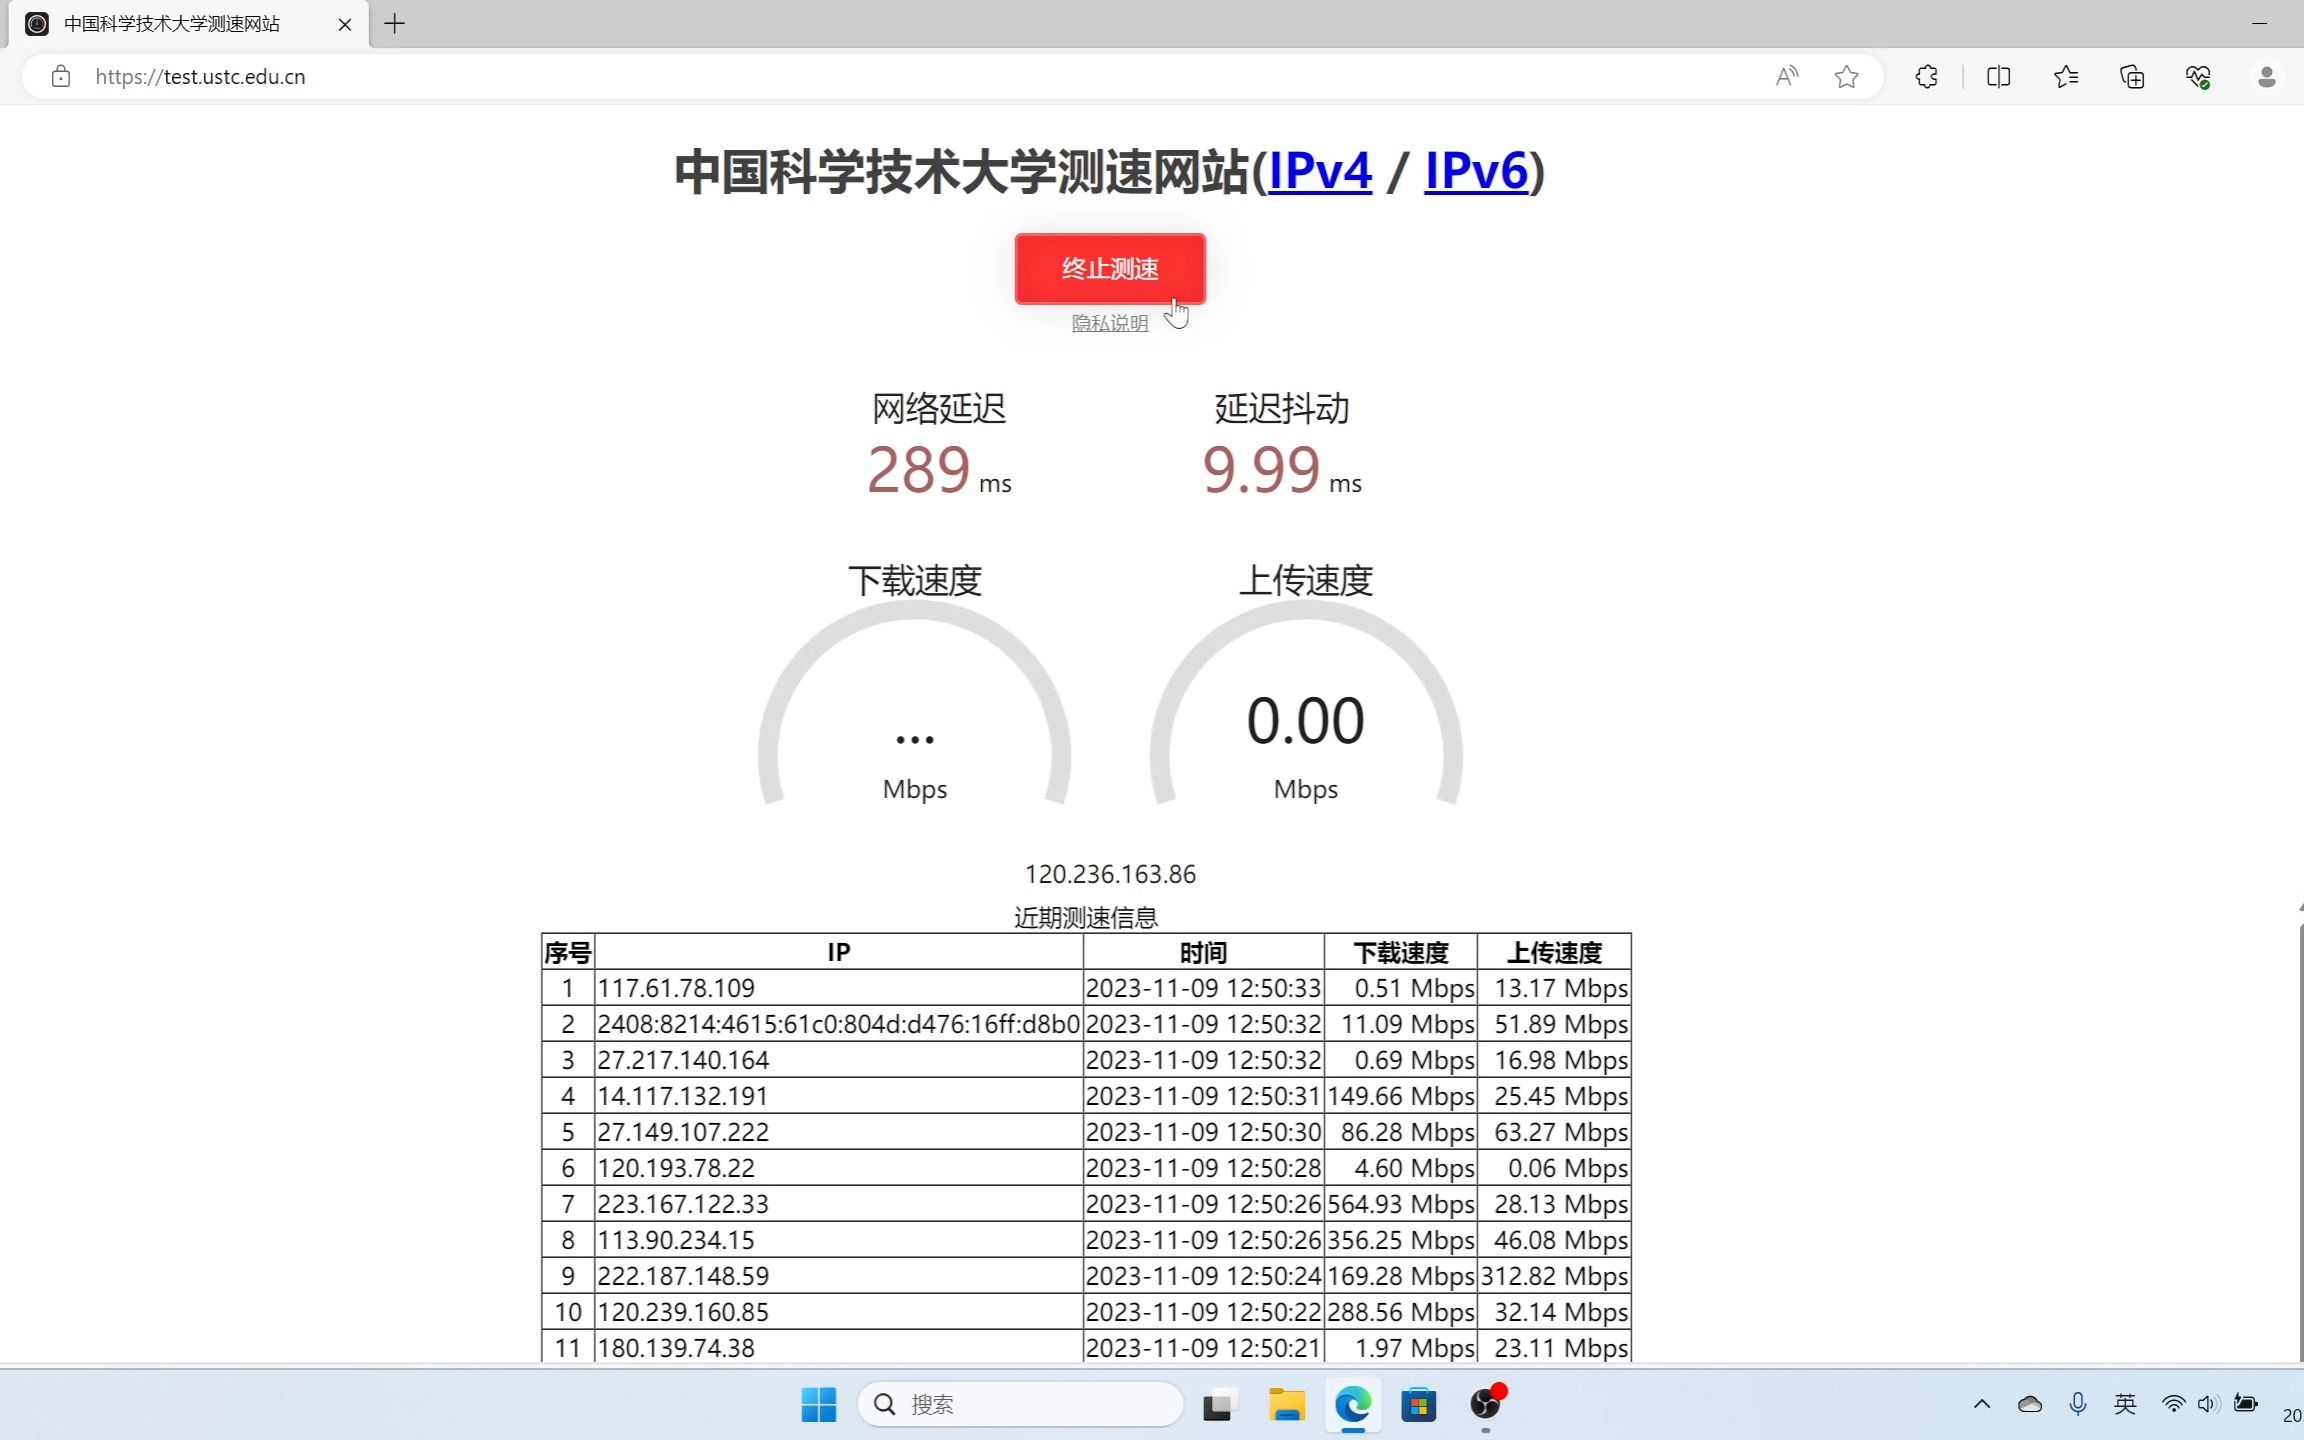
Task: Click the IP cell 120.193.78.22
Action: [x=839, y=1168]
